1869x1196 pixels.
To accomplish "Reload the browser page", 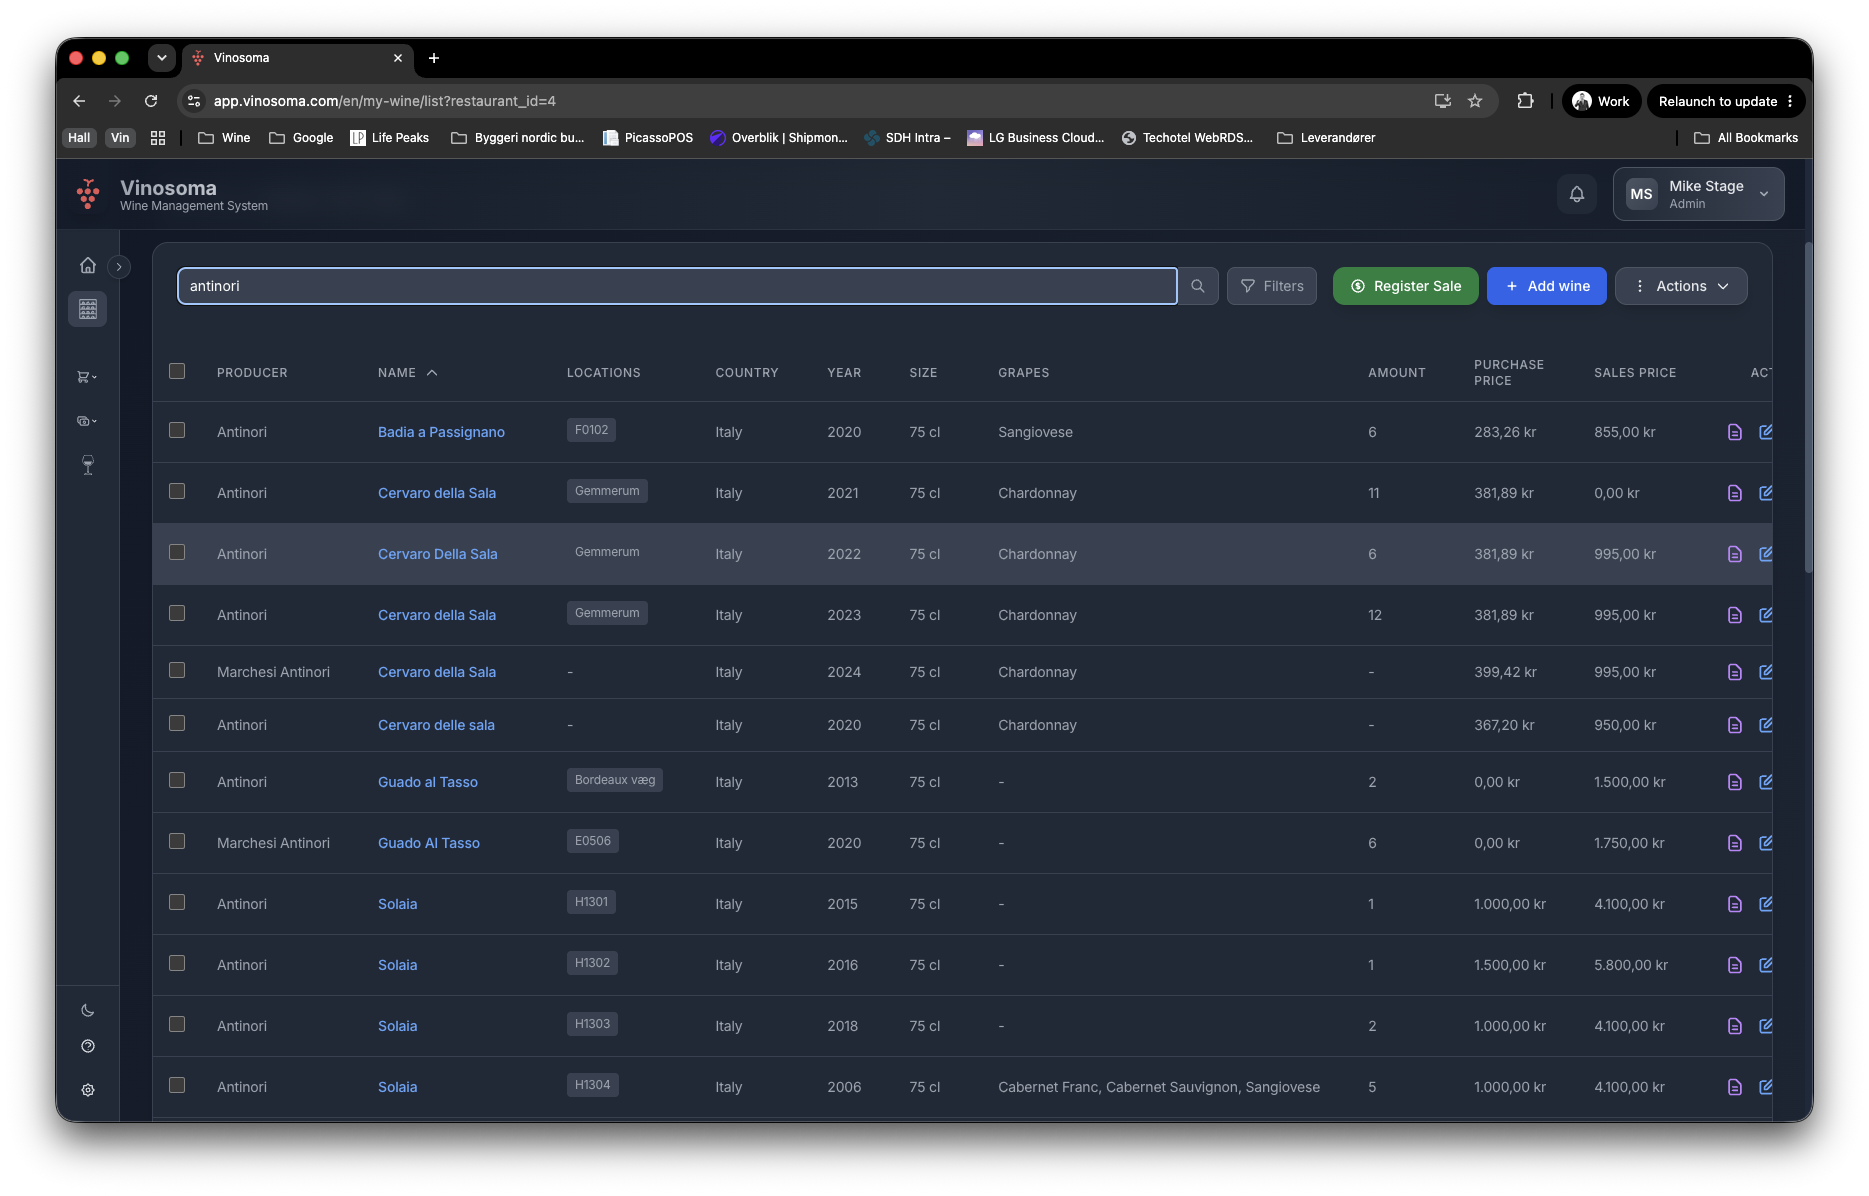I will 151,101.
